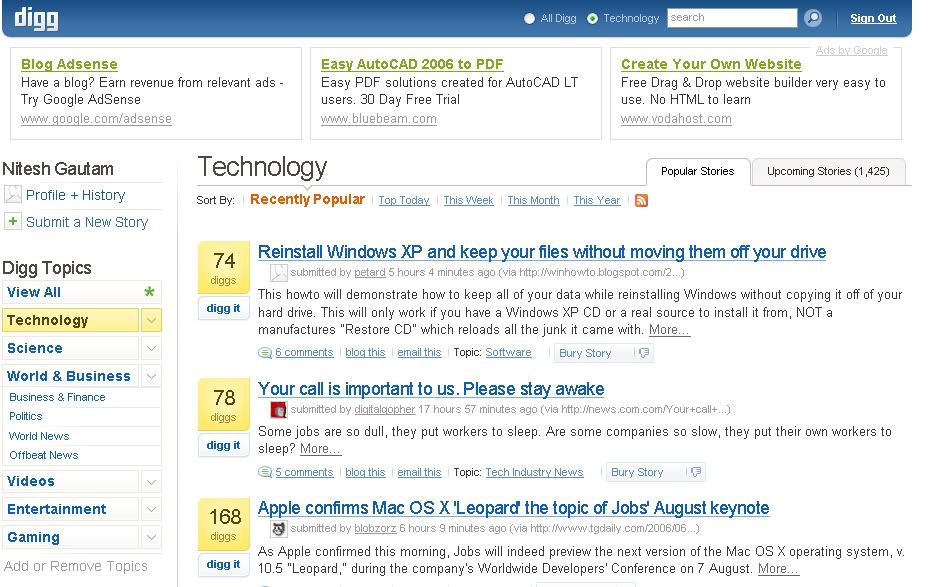Expand the Science topic dropdown arrow
Screen dimensions: 939x587
pos(152,348)
